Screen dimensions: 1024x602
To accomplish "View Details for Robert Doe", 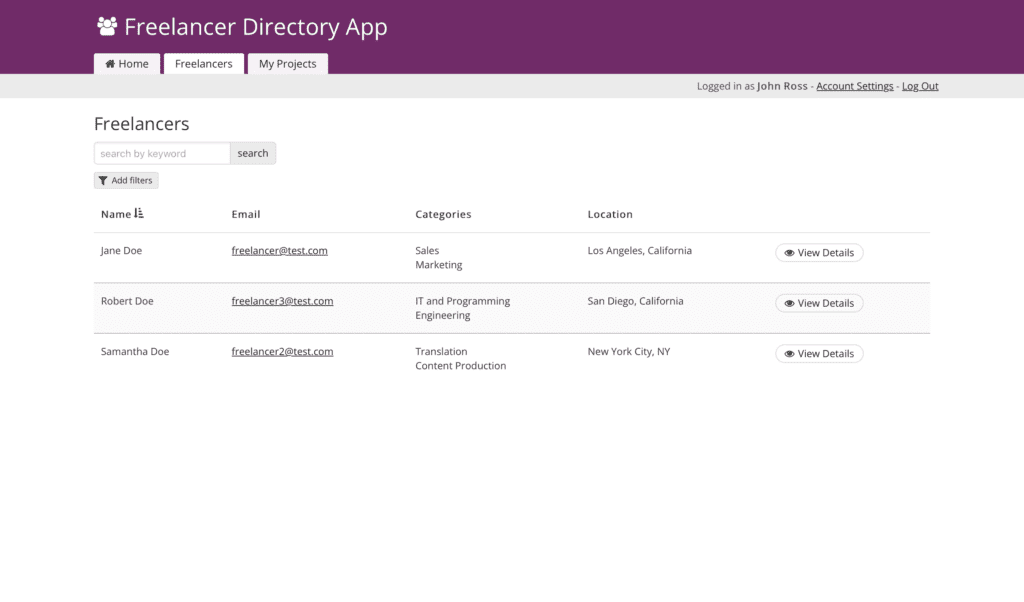I will coord(819,303).
